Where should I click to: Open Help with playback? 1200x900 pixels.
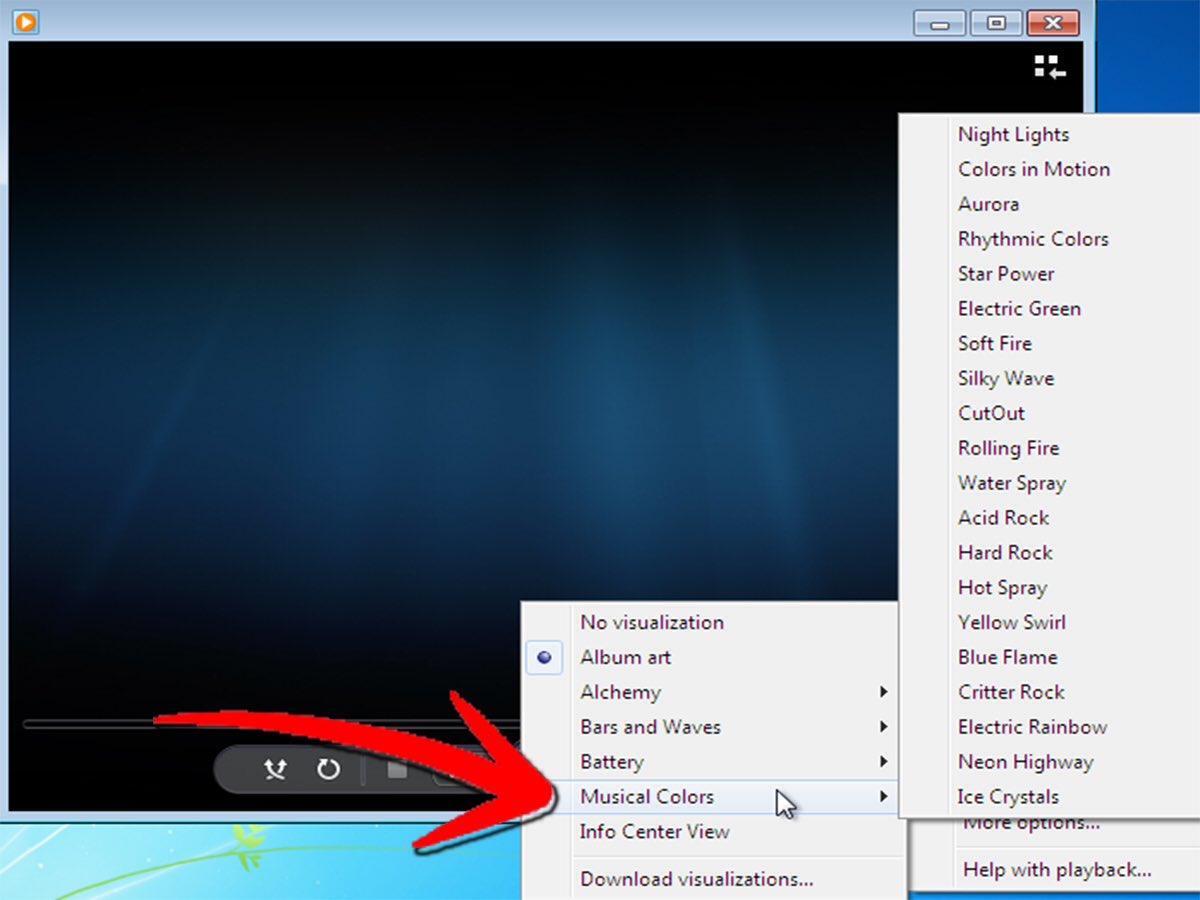tap(1055, 869)
